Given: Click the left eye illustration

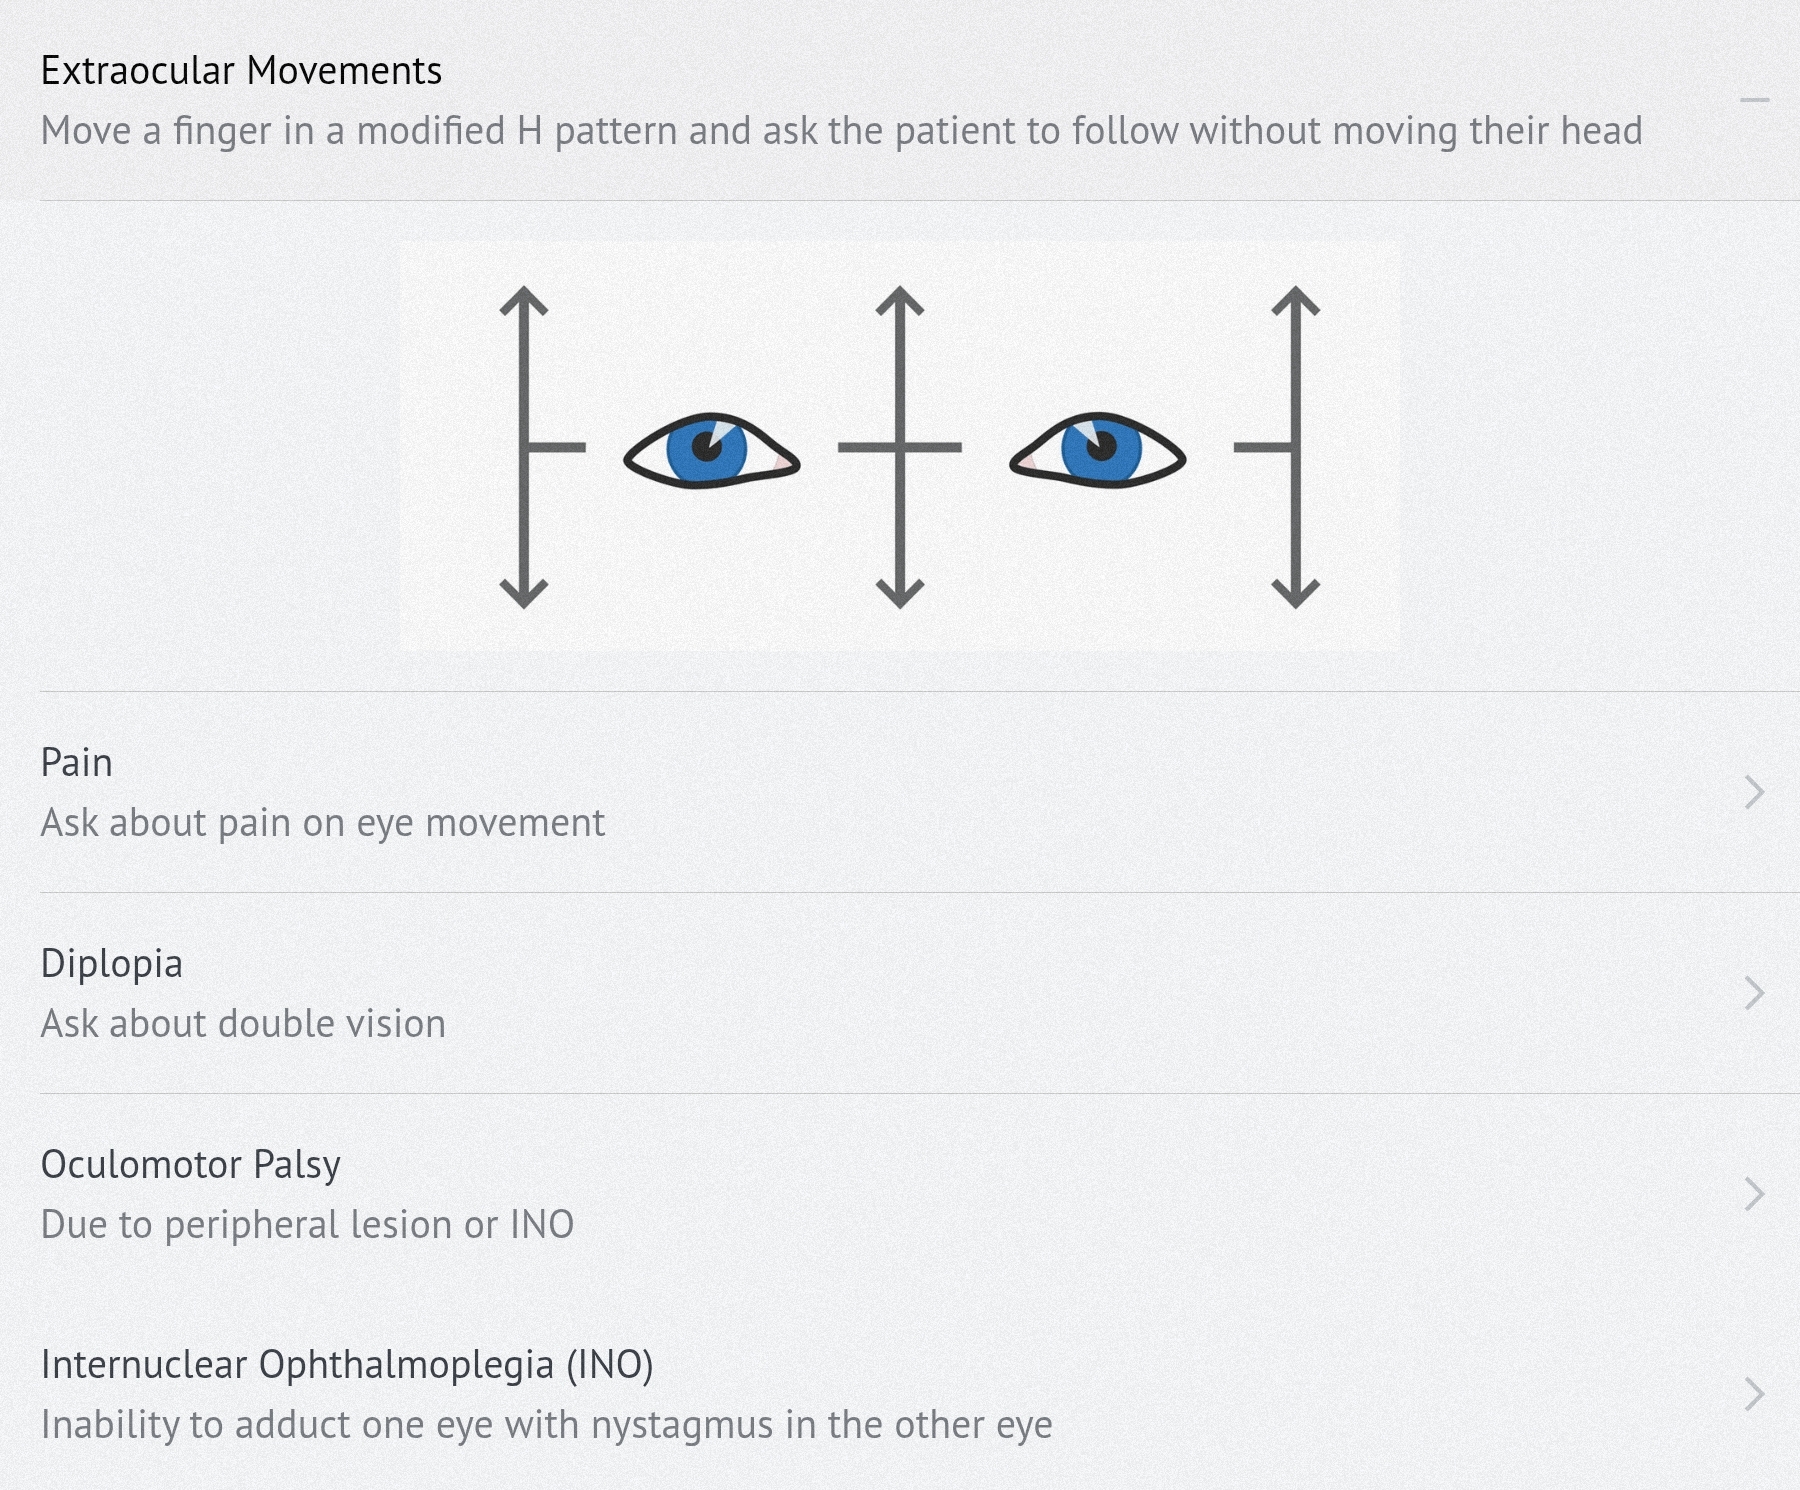Looking at the screenshot, I should (x=711, y=450).
